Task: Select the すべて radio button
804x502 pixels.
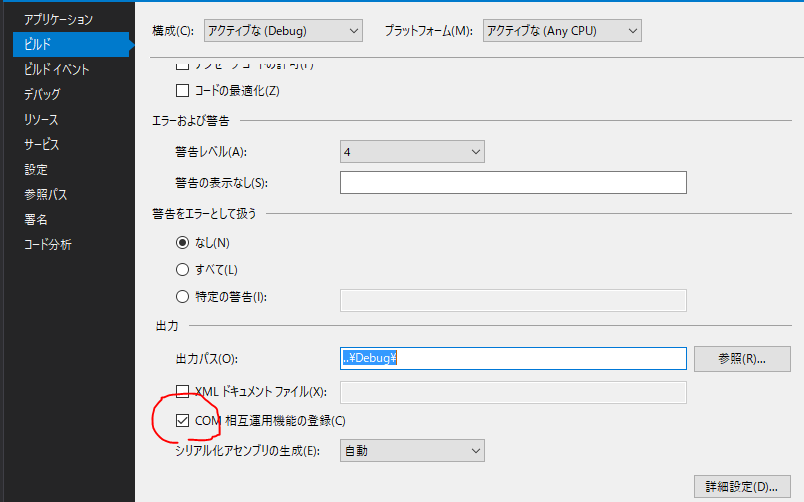Action: click(183, 270)
